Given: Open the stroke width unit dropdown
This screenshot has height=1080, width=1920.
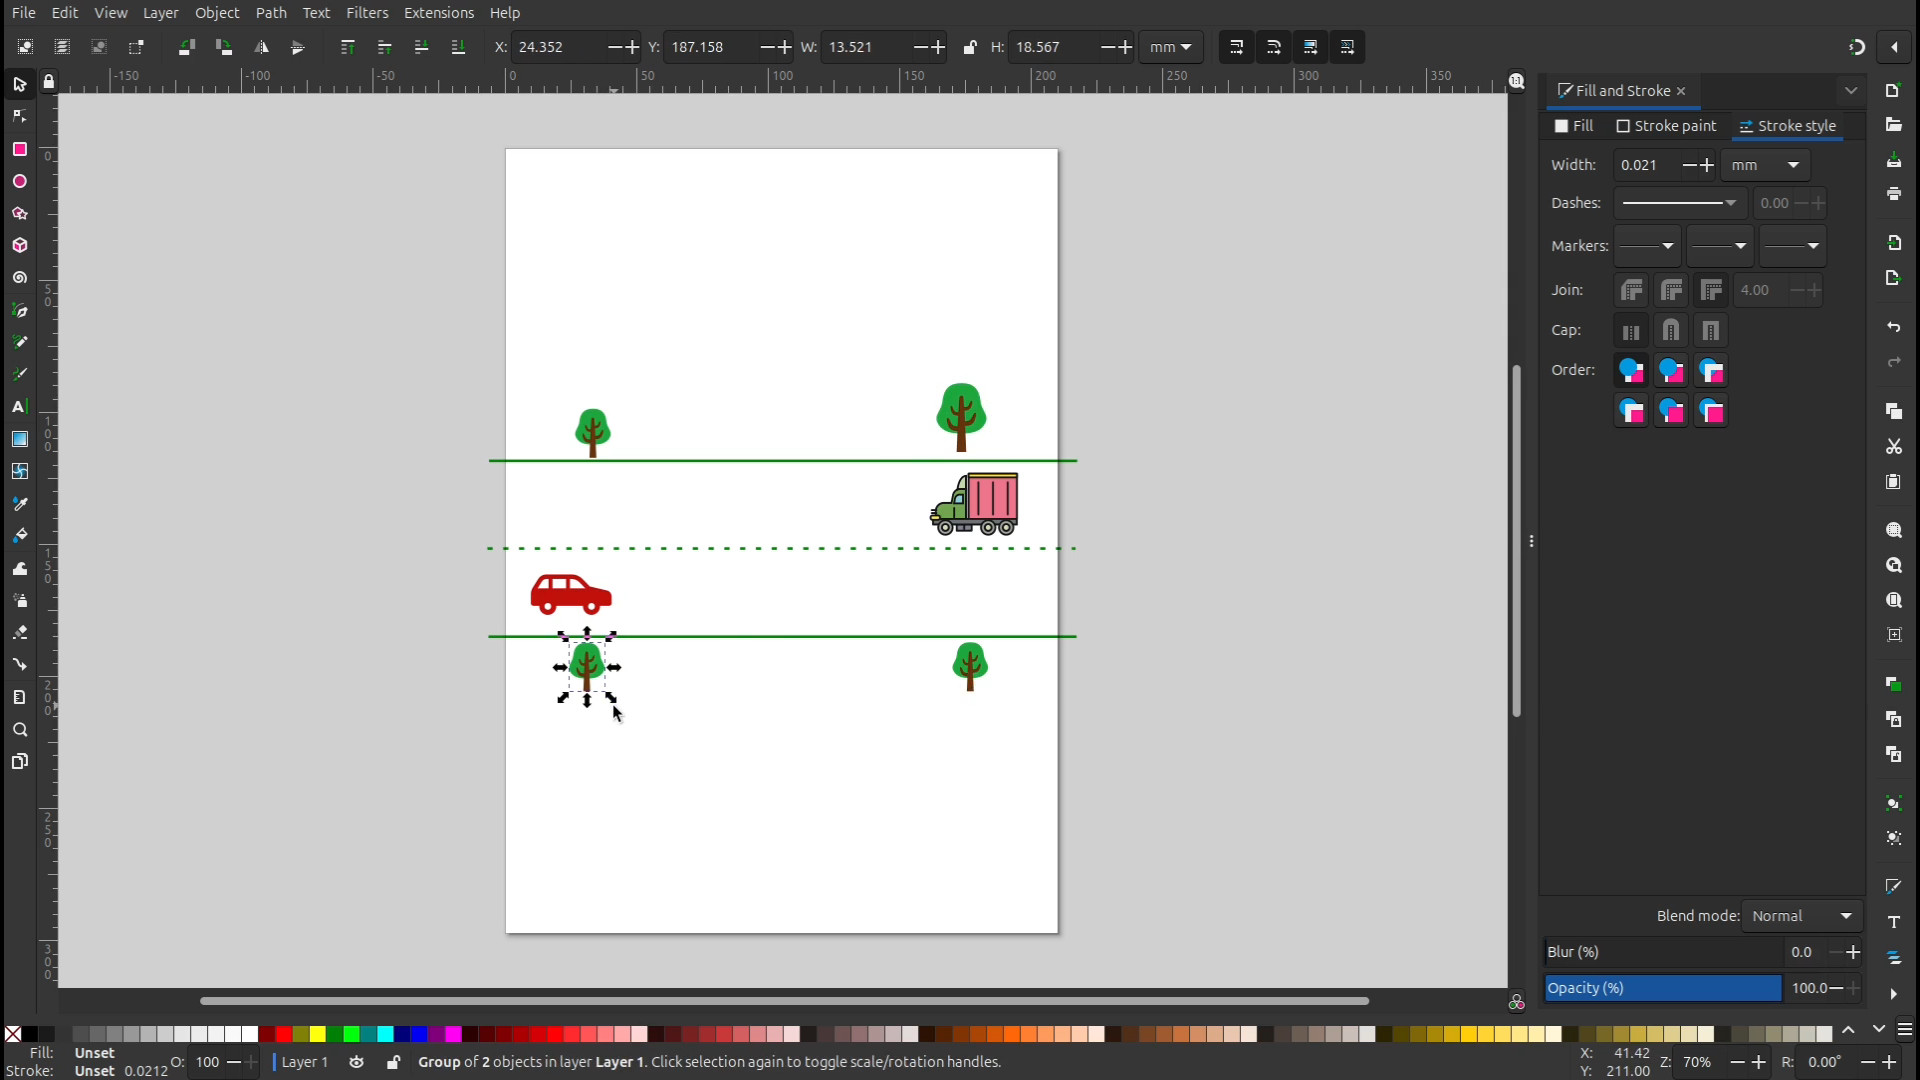Looking at the screenshot, I should (x=1765, y=165).
